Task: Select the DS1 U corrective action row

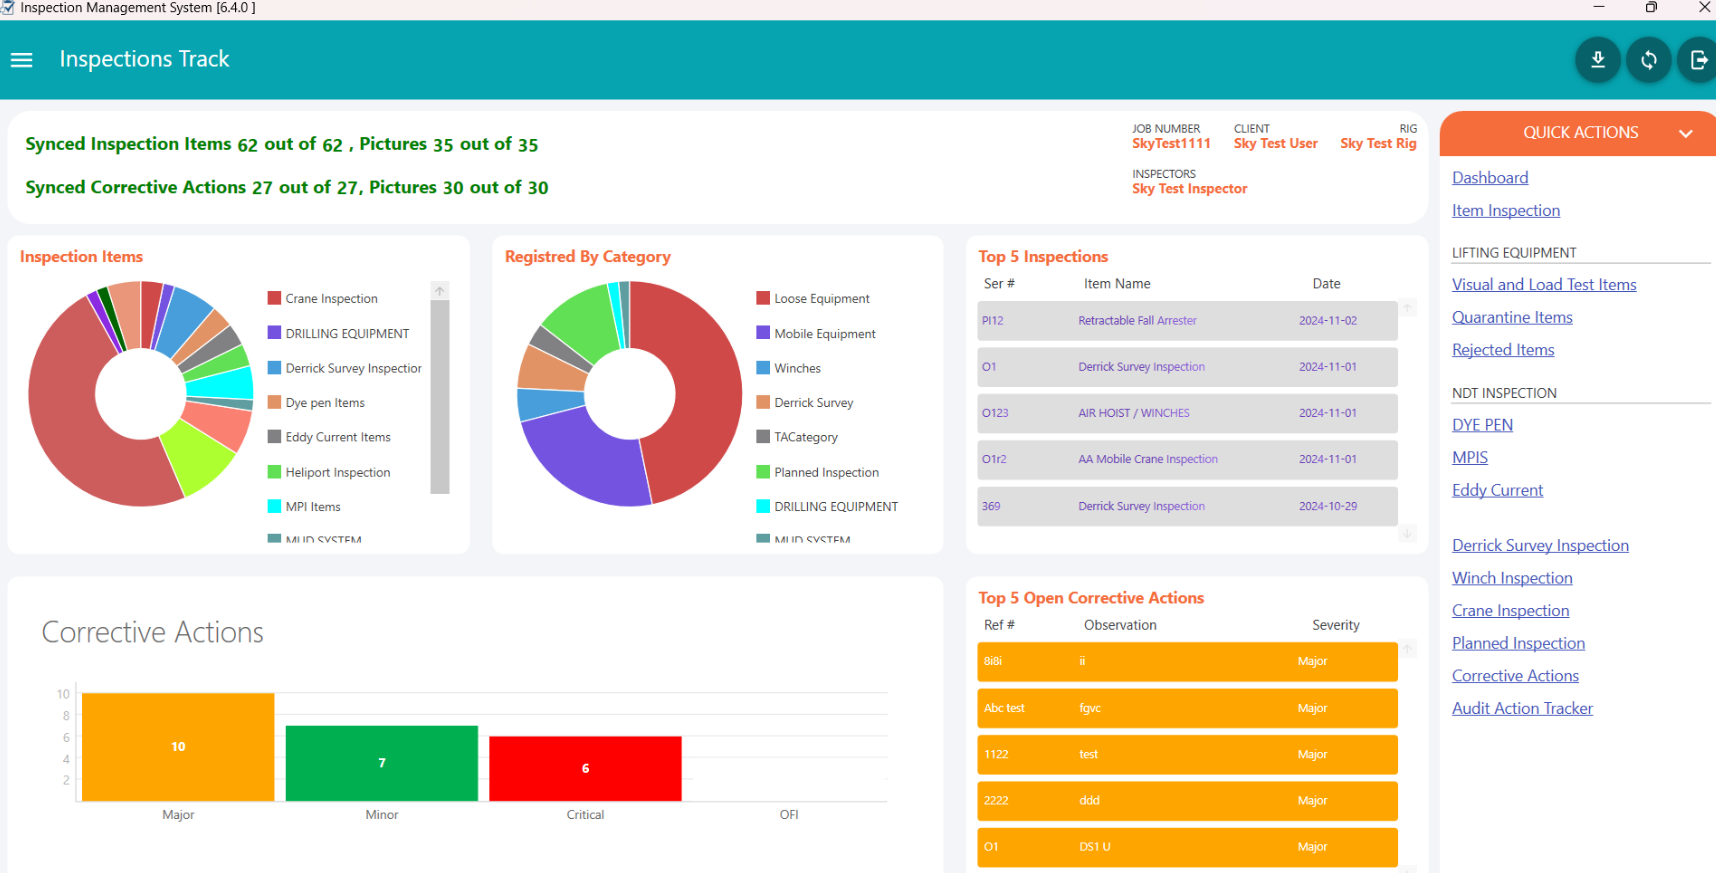Action: [x=1187, y=847]
